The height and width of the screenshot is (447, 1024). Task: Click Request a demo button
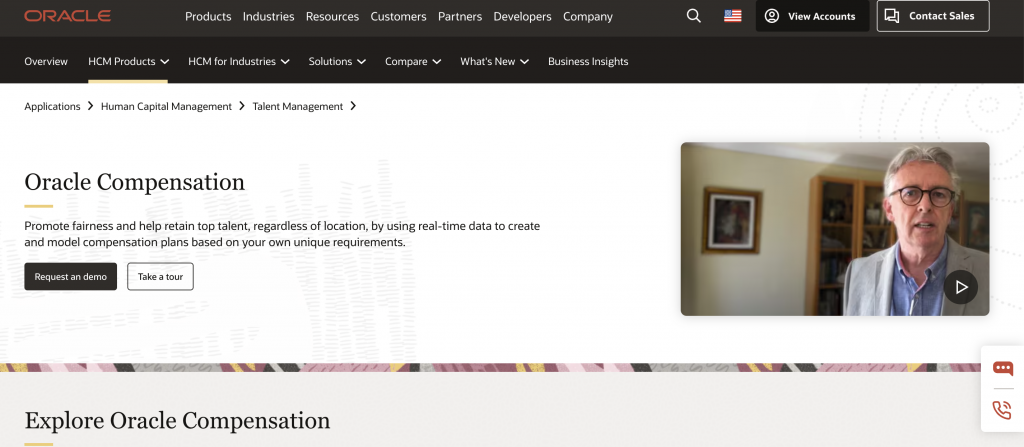(71, 276)
